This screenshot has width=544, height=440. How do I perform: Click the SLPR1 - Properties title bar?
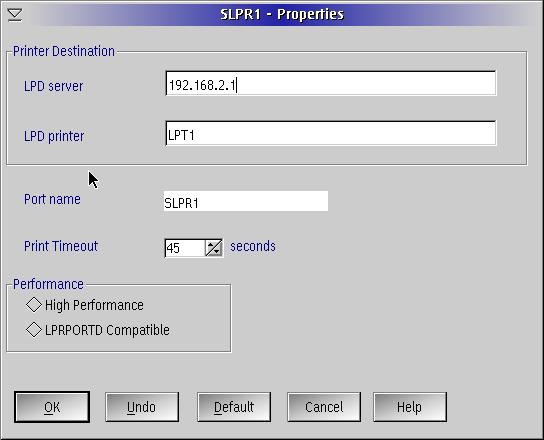pyautogui.click(x=282, y=15)
